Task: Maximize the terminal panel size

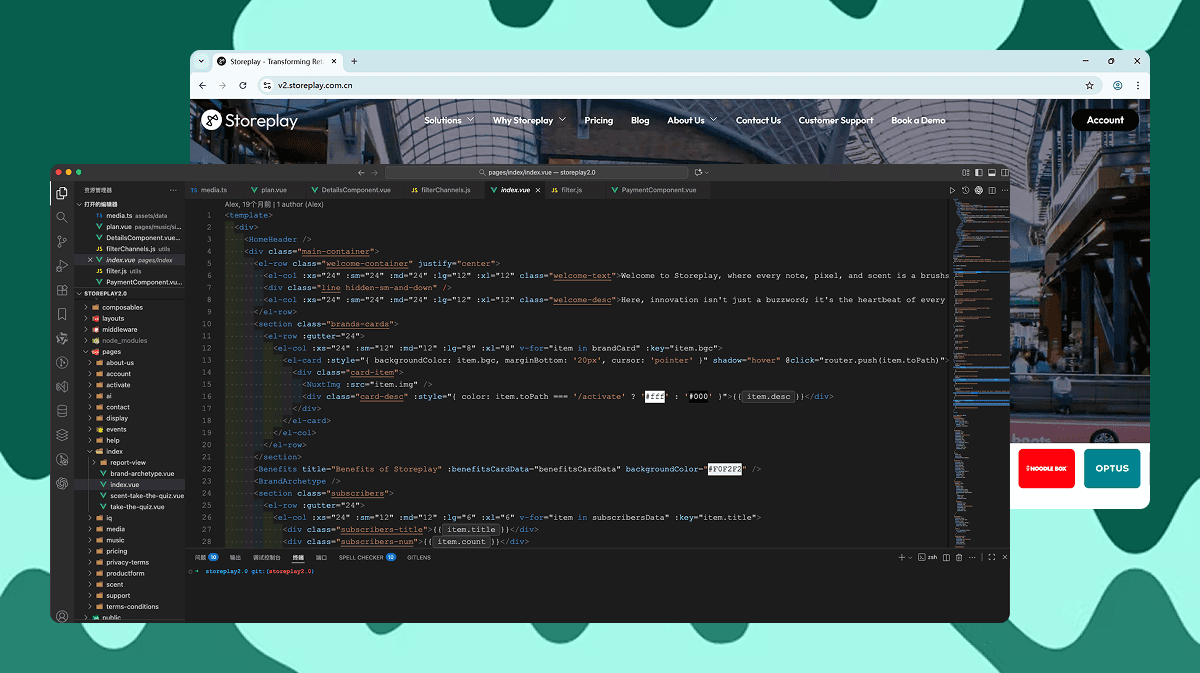Action: pyautogui.click(x=990, y=557)
